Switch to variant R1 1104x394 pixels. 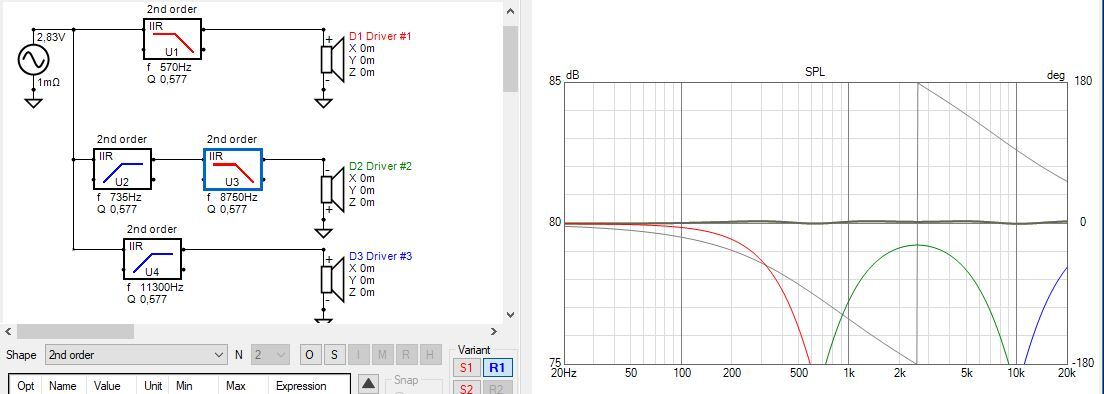497,367
